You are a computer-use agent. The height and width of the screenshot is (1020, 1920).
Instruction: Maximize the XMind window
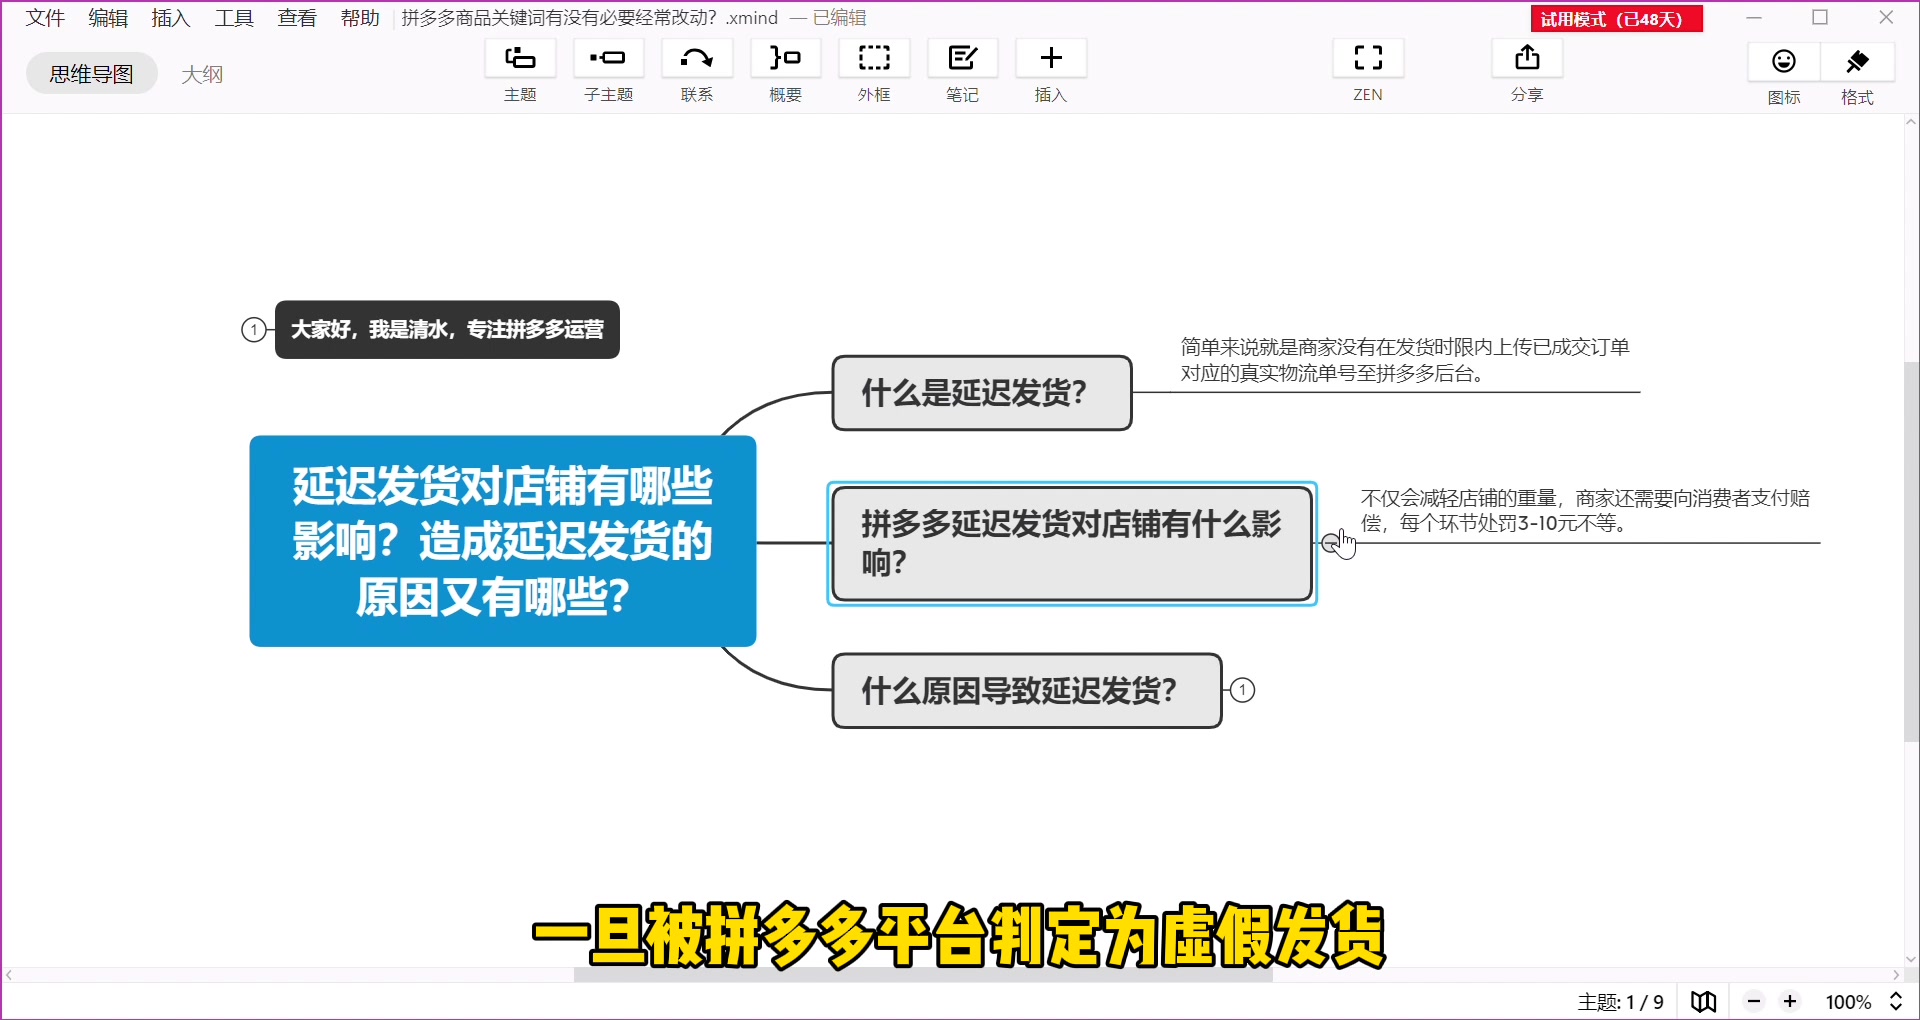click(x=1820, y=18)
